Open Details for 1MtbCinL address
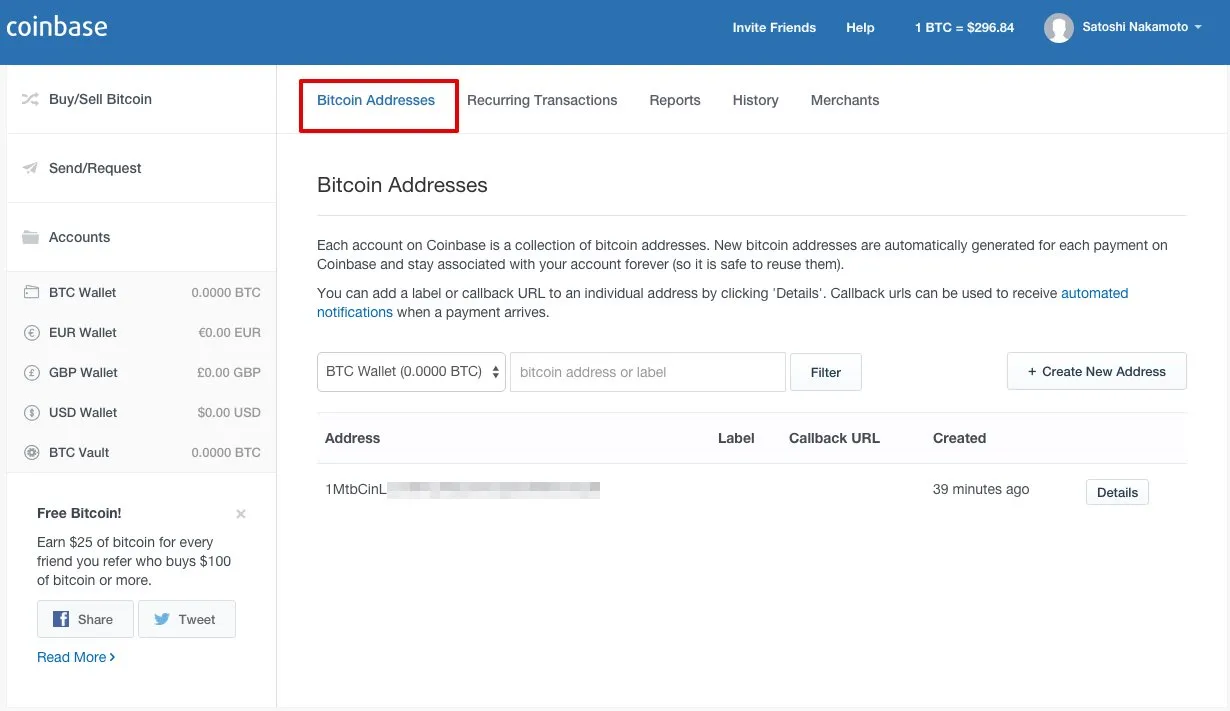Viewport: 1230px width, 711px height. [1117, 492]
